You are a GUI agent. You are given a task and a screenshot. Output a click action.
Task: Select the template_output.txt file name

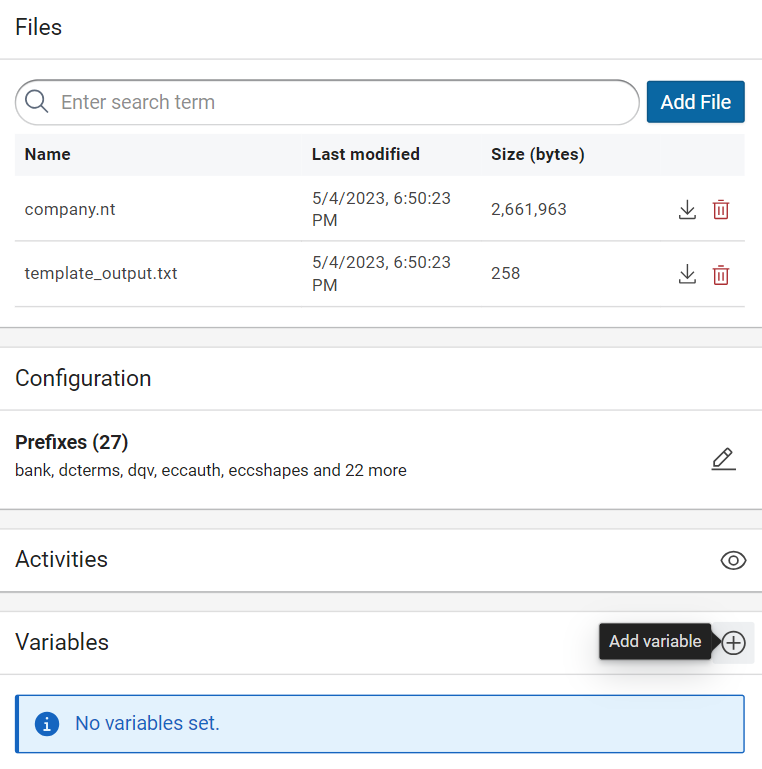(x=101, y=273)
